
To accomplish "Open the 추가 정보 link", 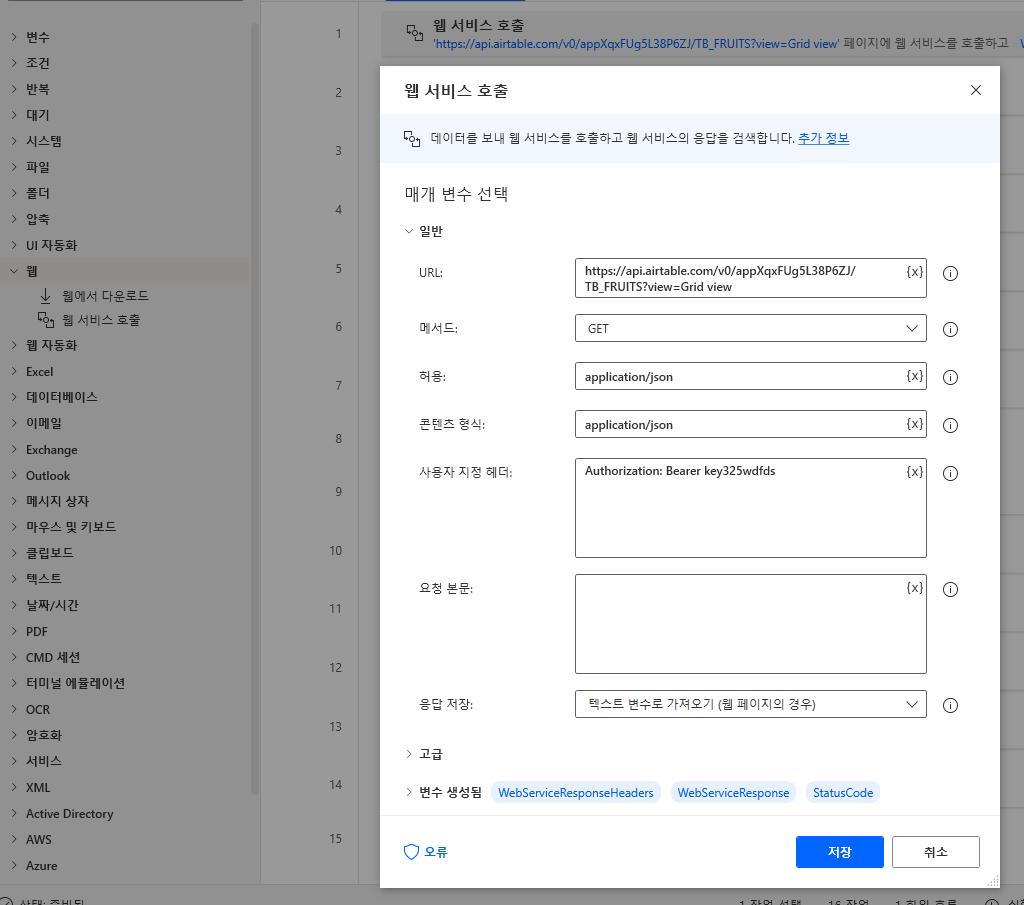I will [x=824, y=138].
